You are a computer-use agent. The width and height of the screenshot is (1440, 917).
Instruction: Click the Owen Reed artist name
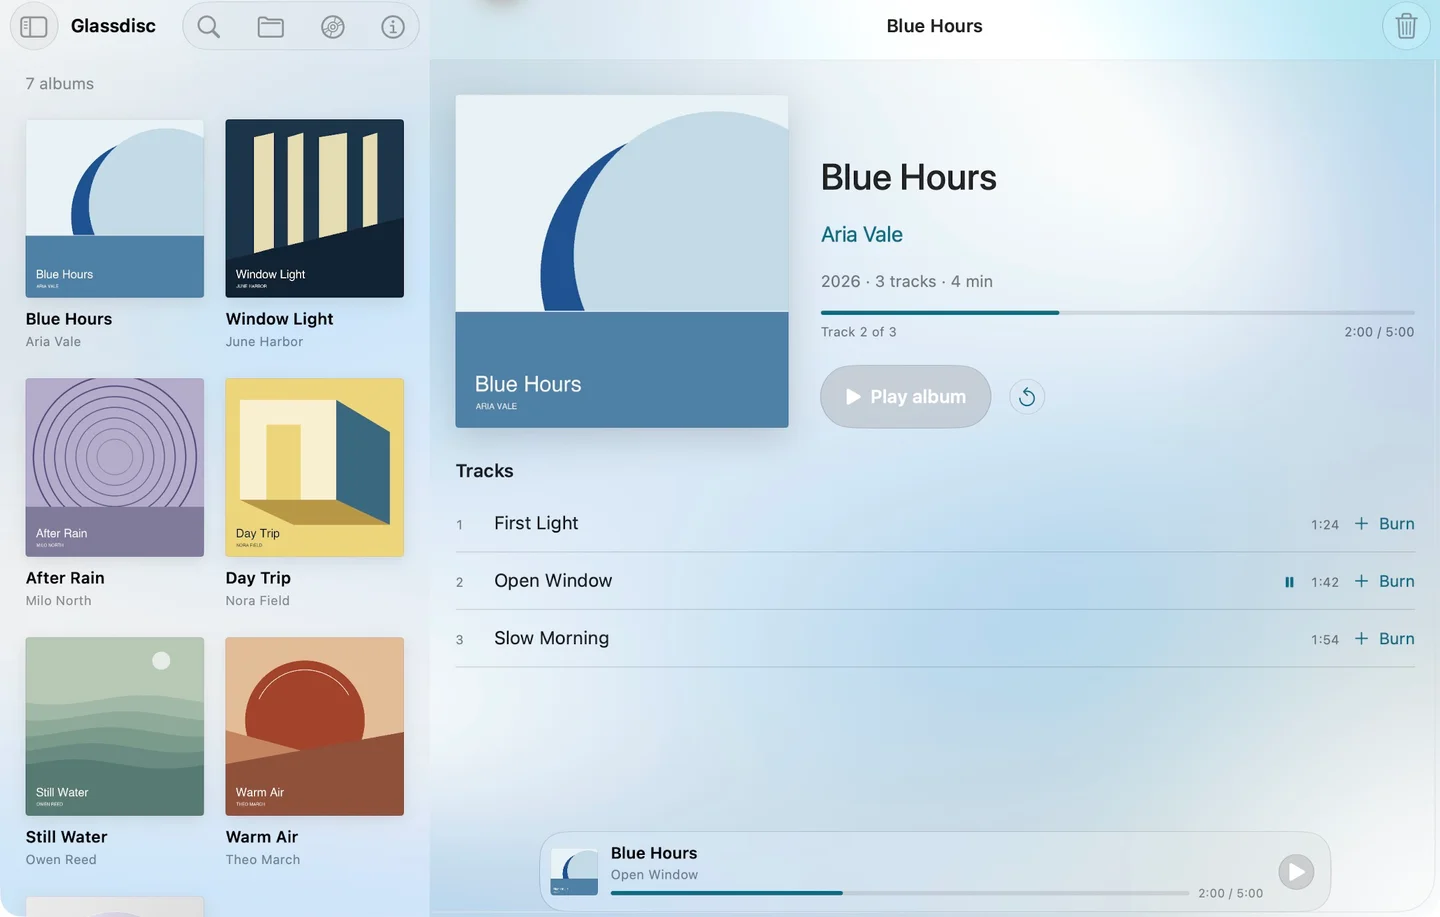pyautogui.click(x=62, y=860)
